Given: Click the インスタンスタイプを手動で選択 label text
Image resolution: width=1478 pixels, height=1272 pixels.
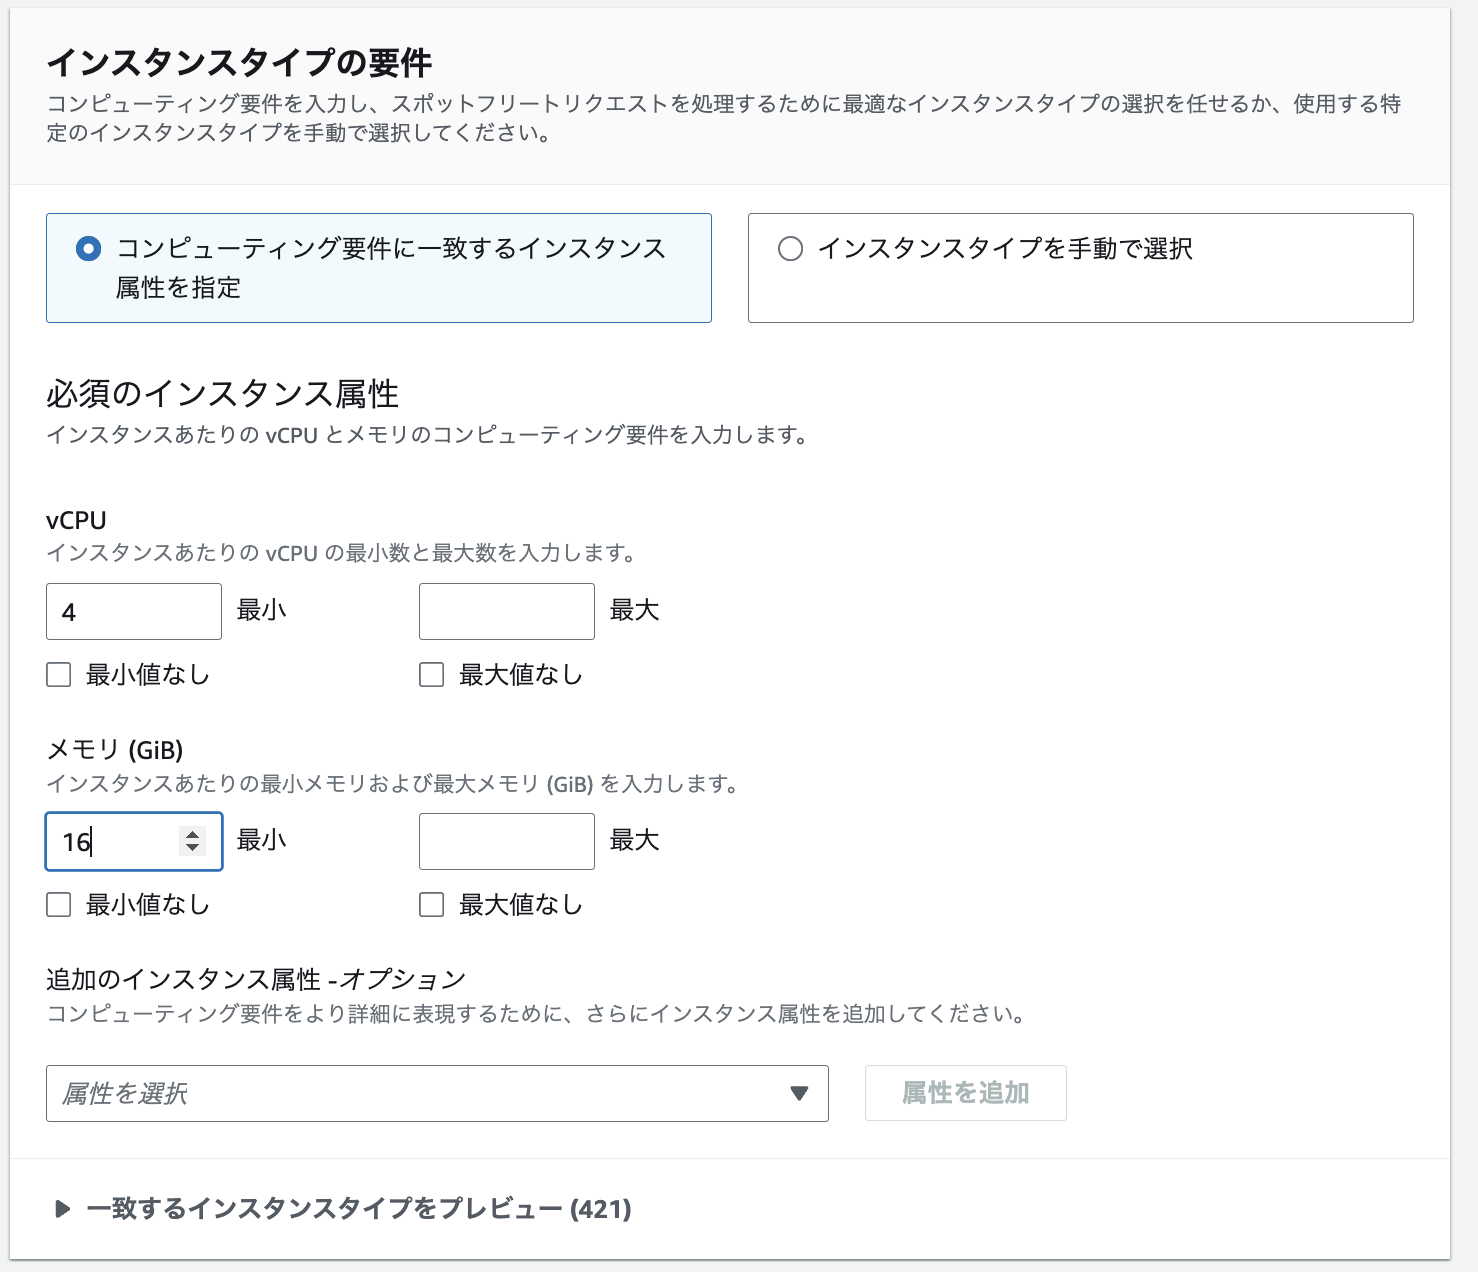Looking at the screenshot, I should [x=1005, y=249].
